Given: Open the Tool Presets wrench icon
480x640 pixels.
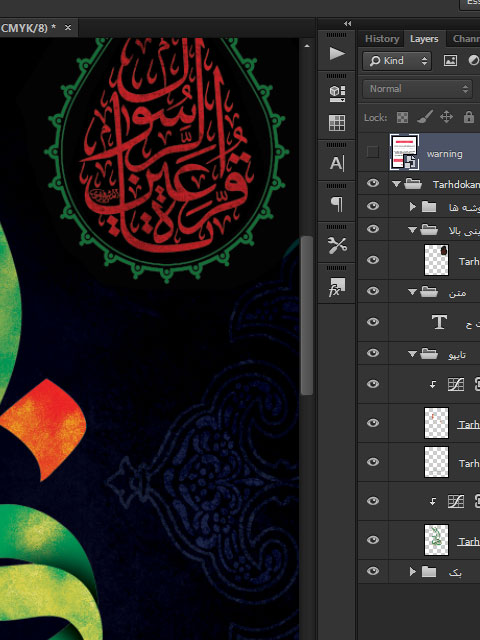Looking at the screenshot, I should pos(337,245).
